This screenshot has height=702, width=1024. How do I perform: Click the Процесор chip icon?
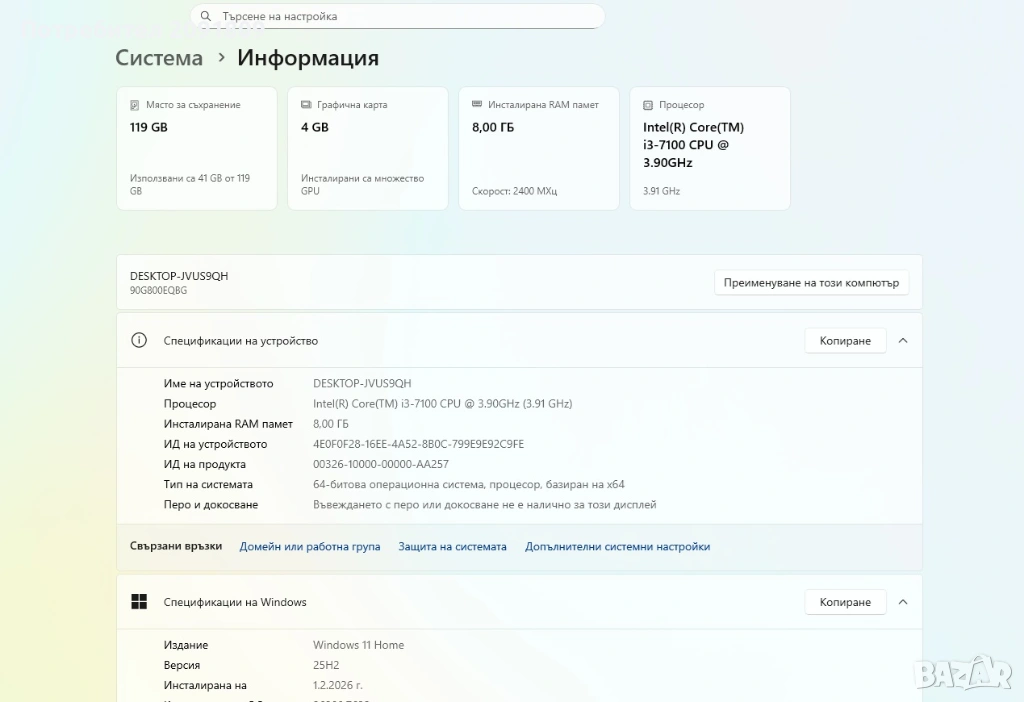[x=648, y=105]
